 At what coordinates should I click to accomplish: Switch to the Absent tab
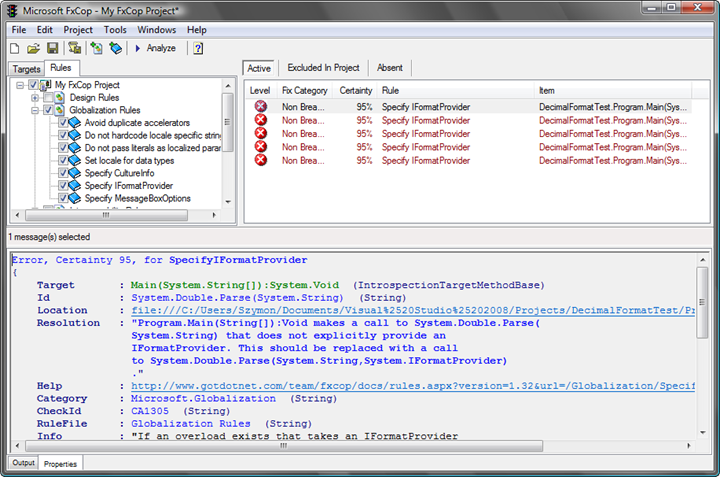point(390,68)
